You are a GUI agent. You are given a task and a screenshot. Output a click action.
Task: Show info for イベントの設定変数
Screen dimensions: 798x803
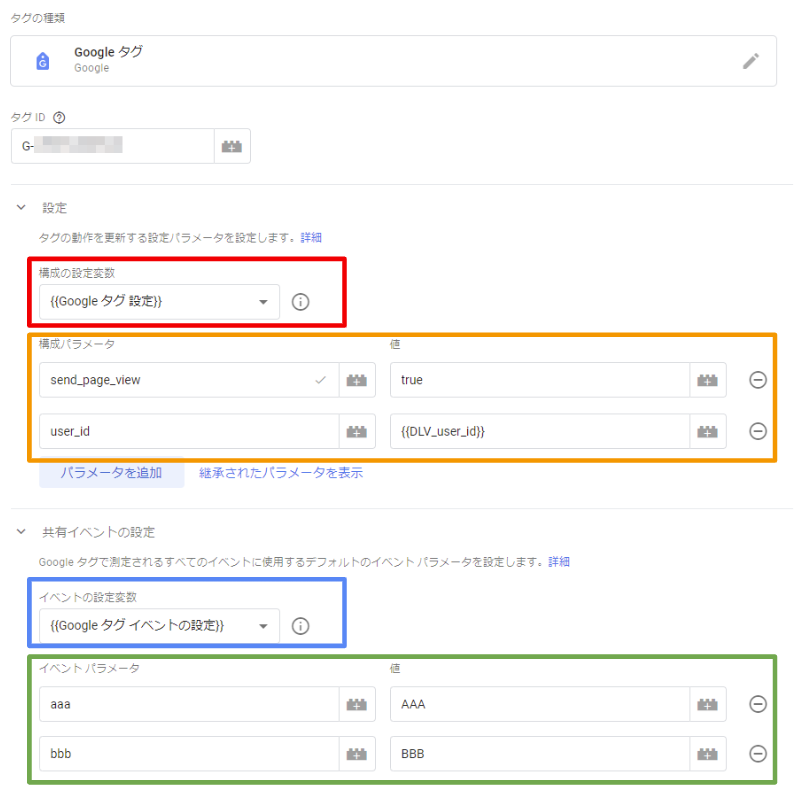coord(301,626)
